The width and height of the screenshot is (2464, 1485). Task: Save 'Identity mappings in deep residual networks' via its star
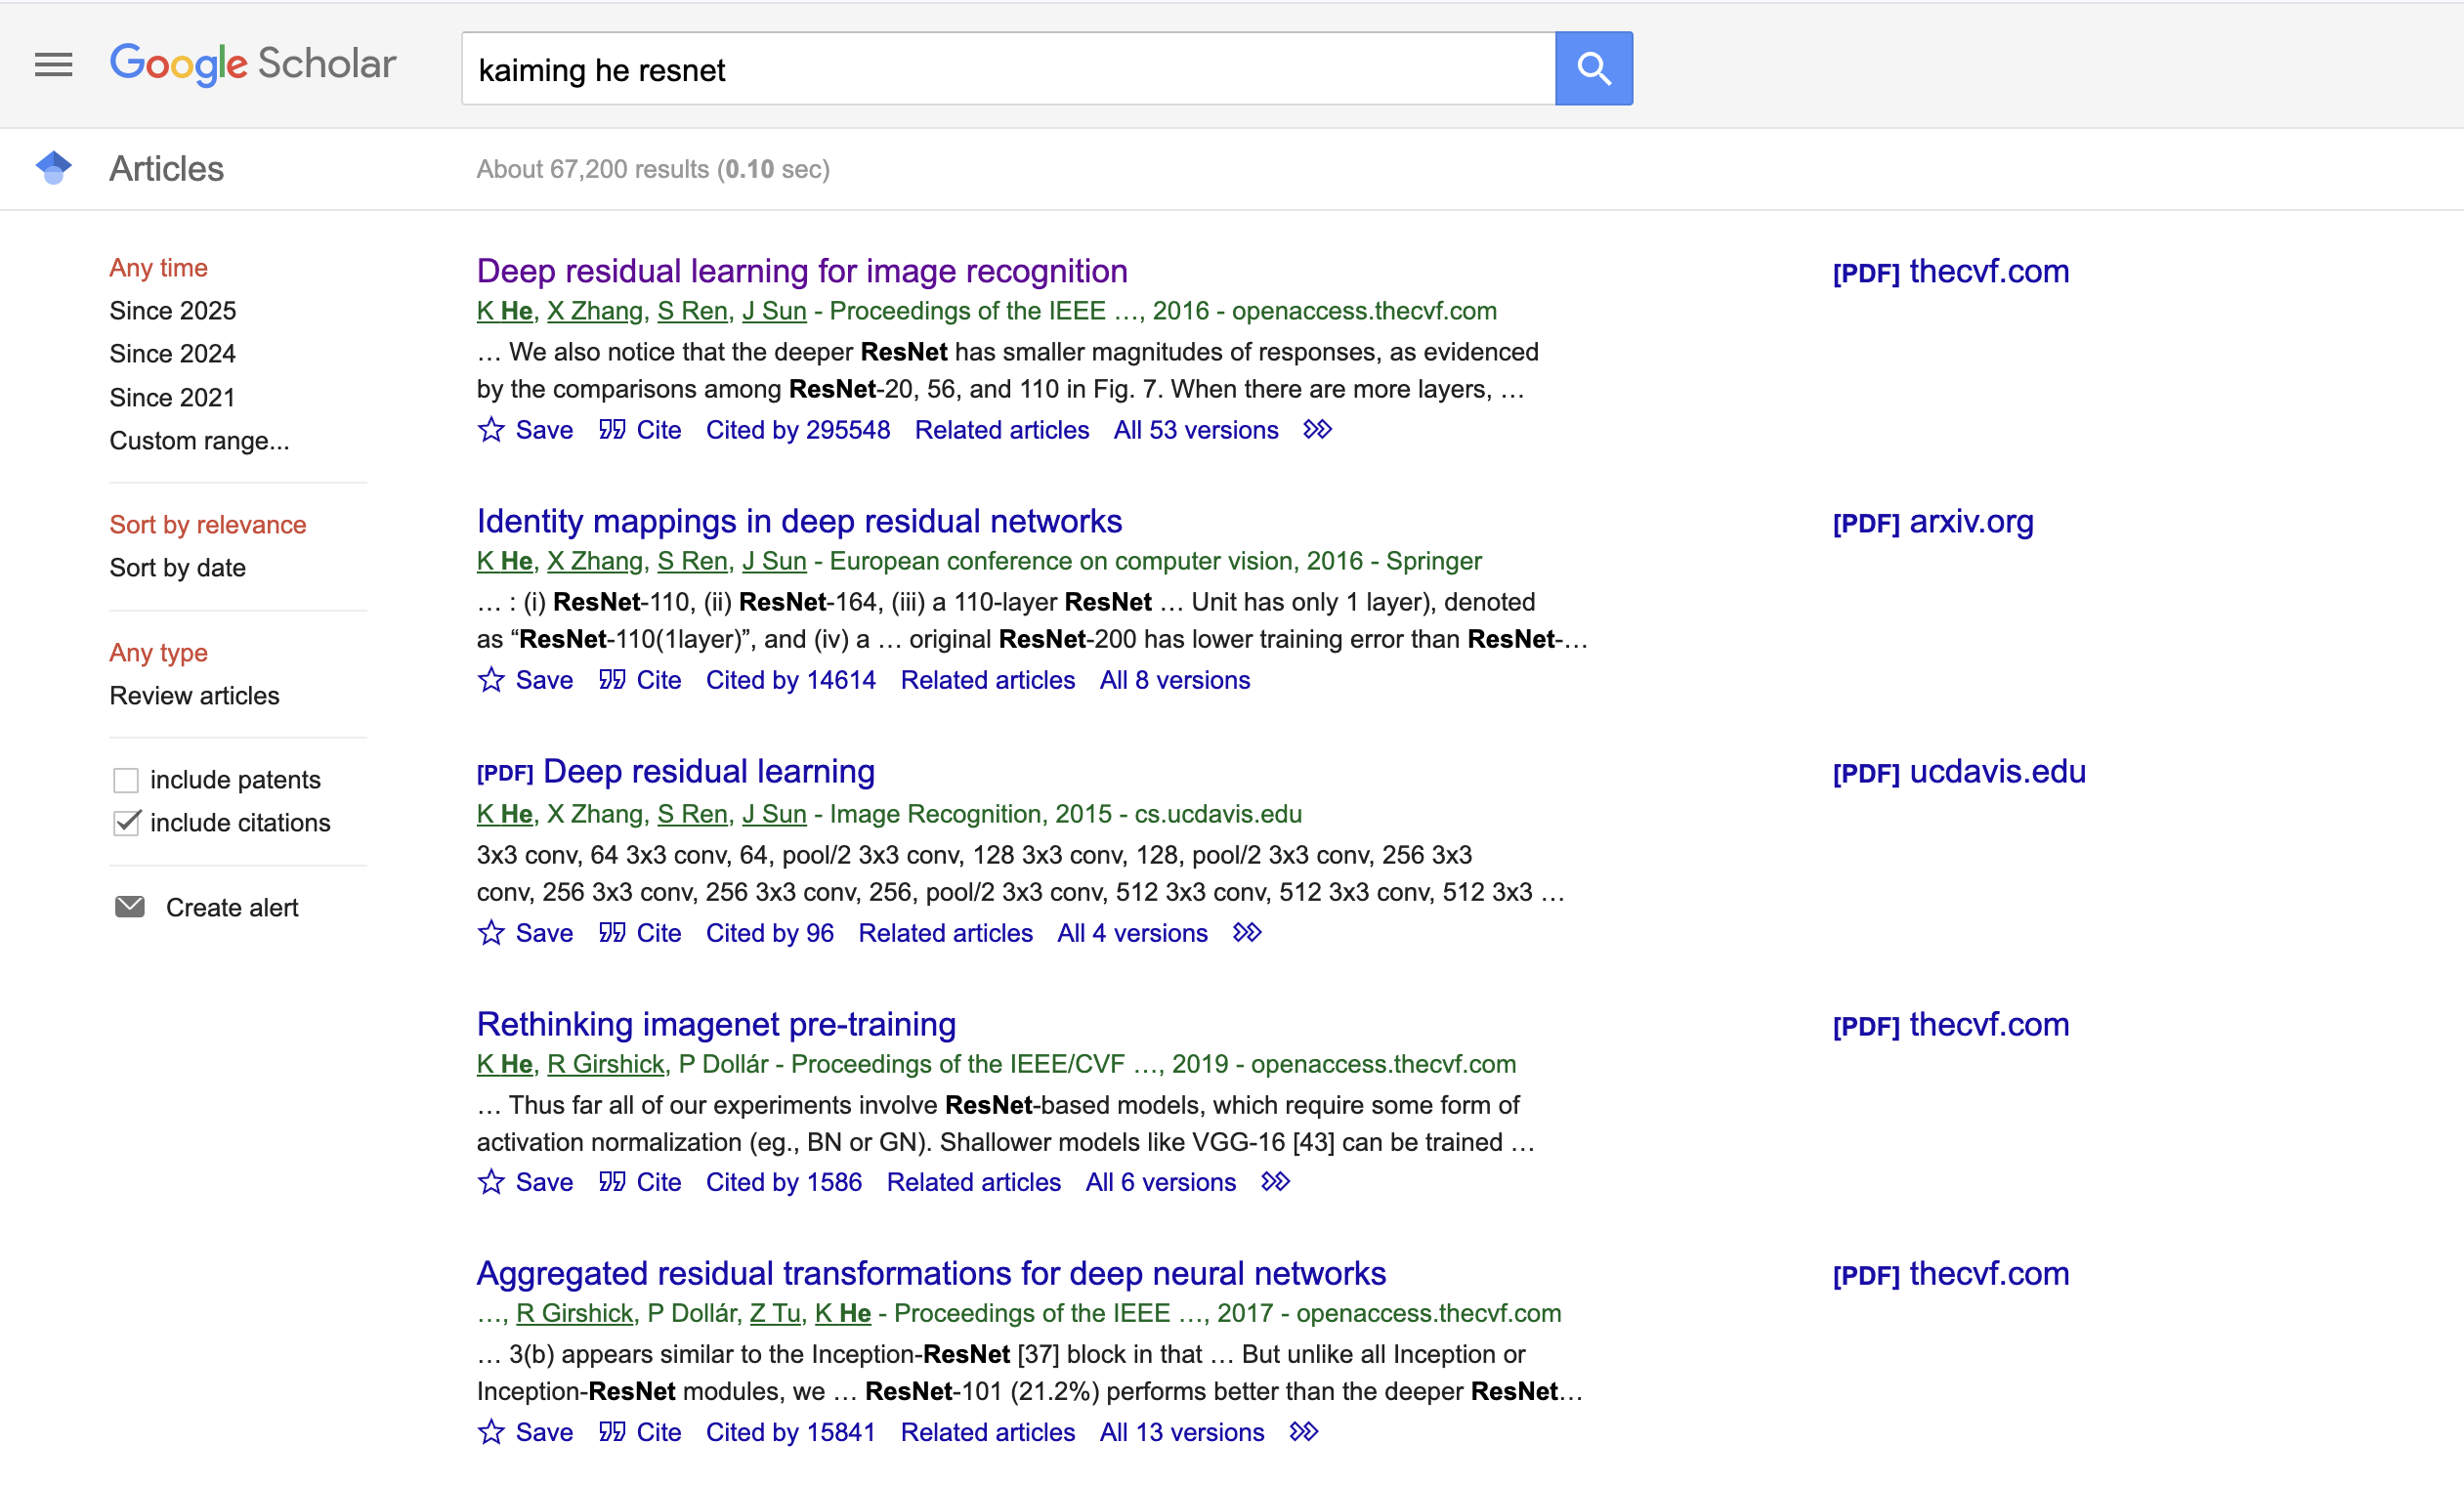pos(490,679)
